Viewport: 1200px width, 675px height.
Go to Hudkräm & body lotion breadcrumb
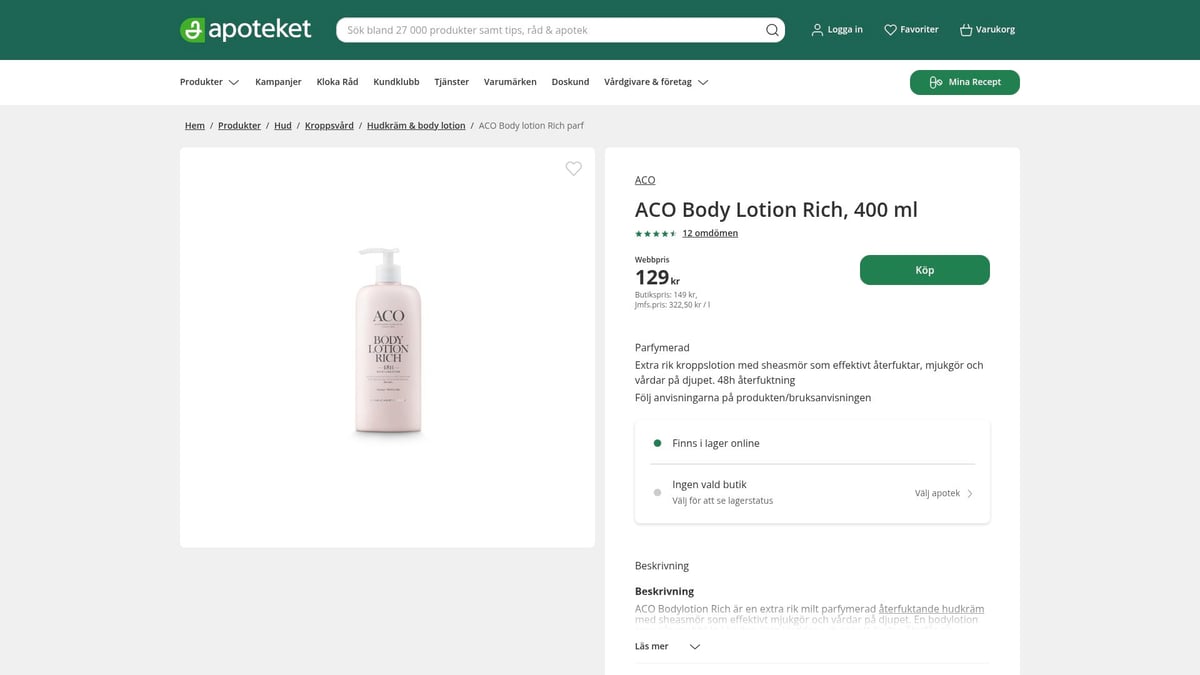pyautogui.click(x=416, y=126)
